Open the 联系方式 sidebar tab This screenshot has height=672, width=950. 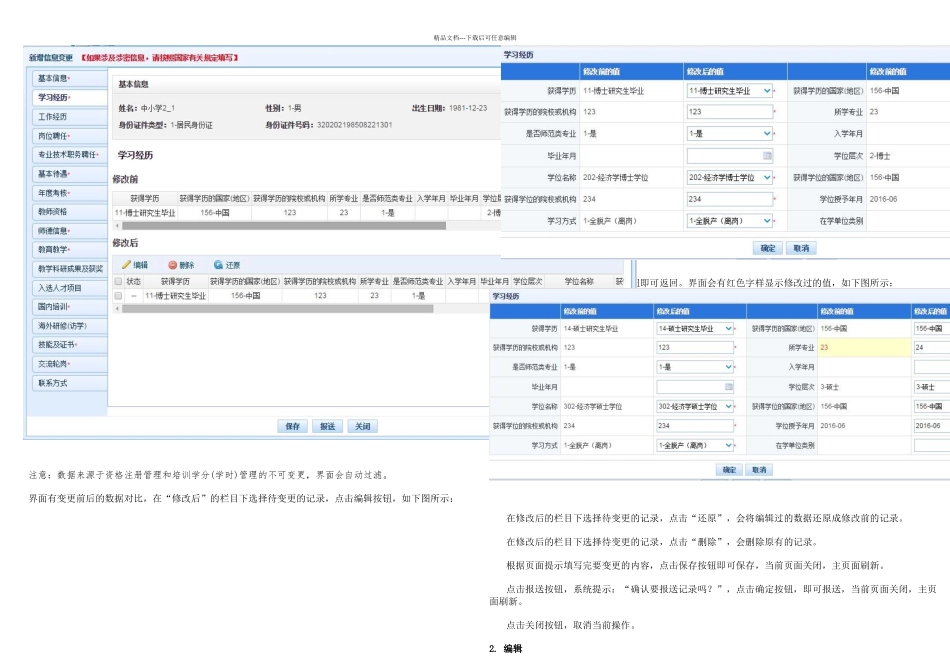click(x=69, y=383)
